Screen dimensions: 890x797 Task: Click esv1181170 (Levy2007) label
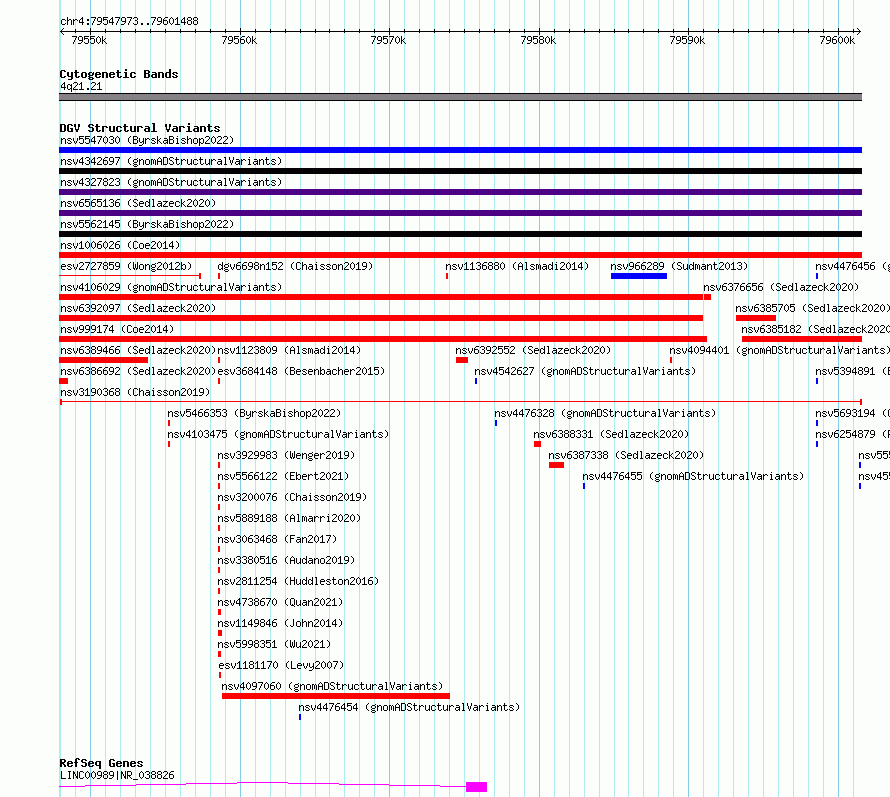pyautogui.click(x=281, y=665)
